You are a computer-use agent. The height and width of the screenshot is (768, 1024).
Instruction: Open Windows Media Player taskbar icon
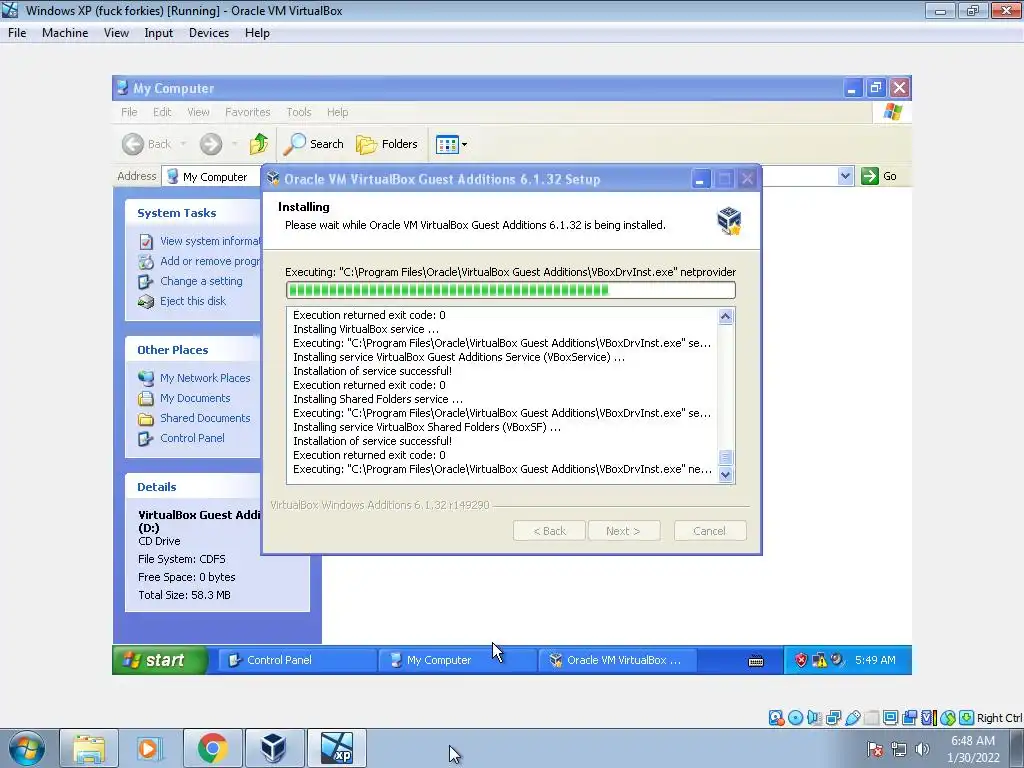coord(150,748)
